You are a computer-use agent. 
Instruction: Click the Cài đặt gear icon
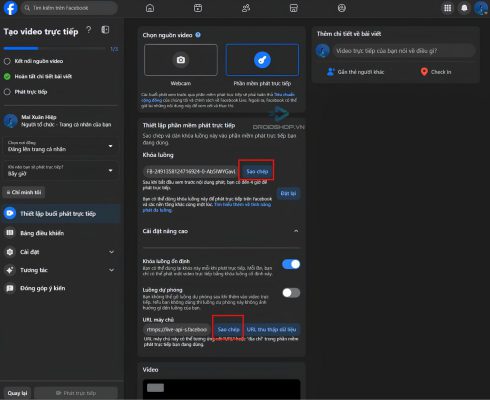[x=10, y=252]
